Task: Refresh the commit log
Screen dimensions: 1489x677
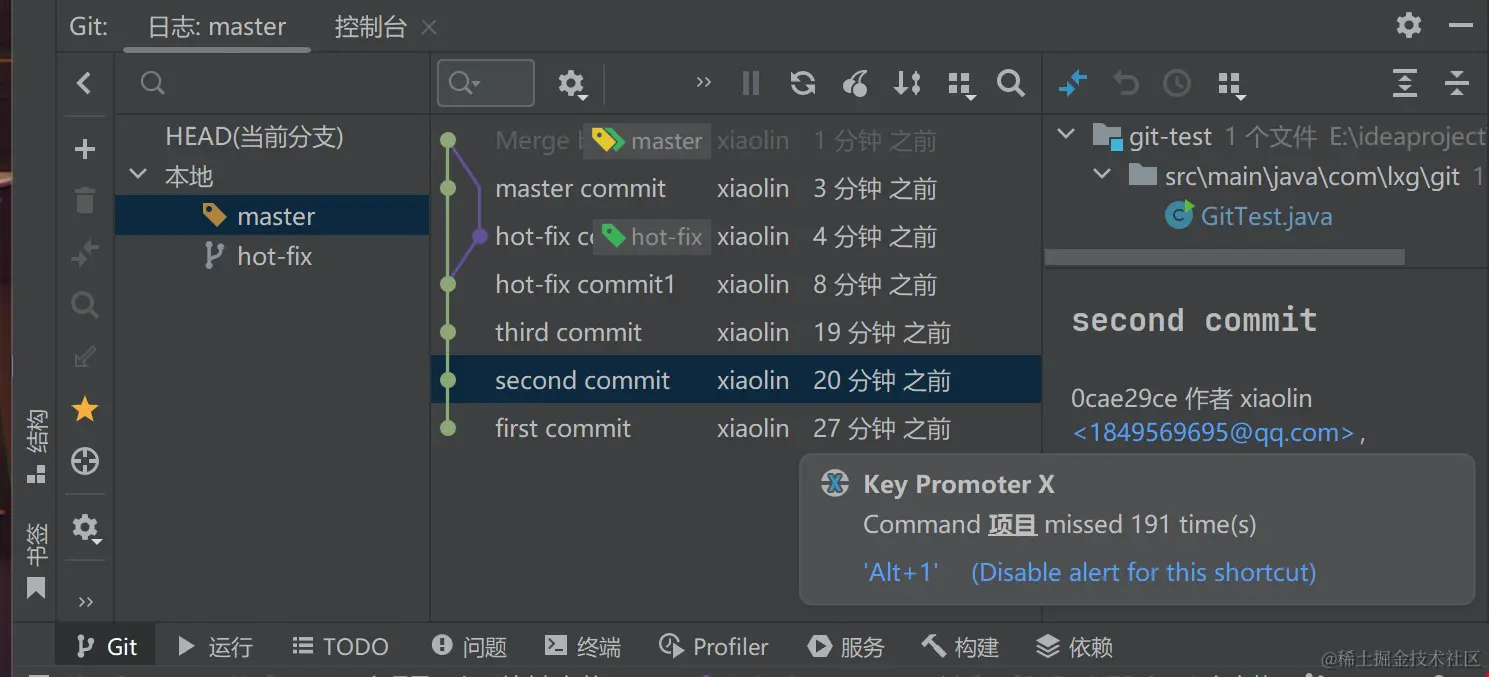Action: [x=803, y=83]
